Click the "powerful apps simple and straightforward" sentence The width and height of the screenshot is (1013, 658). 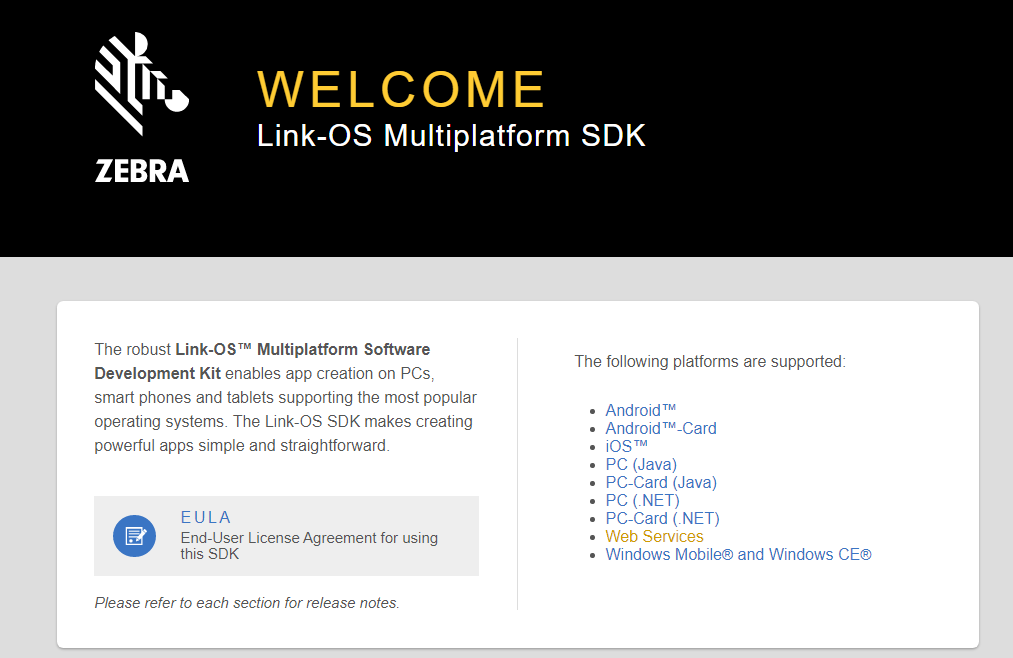click(x=242, y=445)
